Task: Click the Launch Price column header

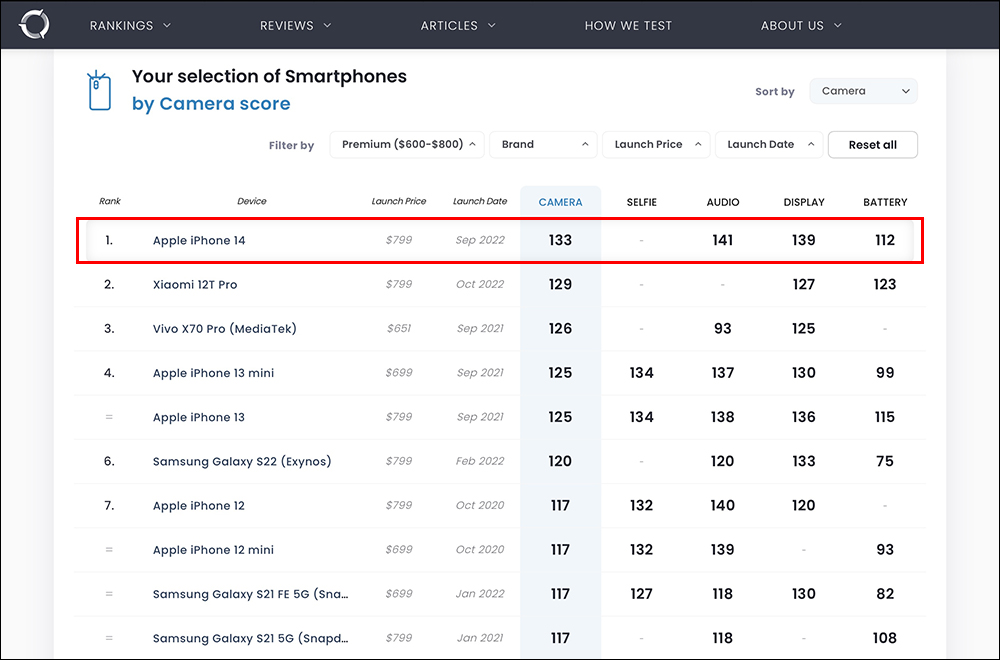Action: point(399,202)
